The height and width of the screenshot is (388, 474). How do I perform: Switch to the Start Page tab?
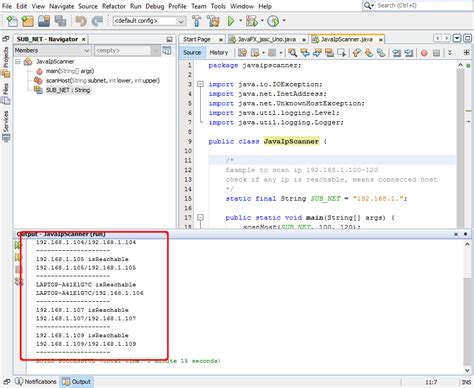click(x=197, y=39)
